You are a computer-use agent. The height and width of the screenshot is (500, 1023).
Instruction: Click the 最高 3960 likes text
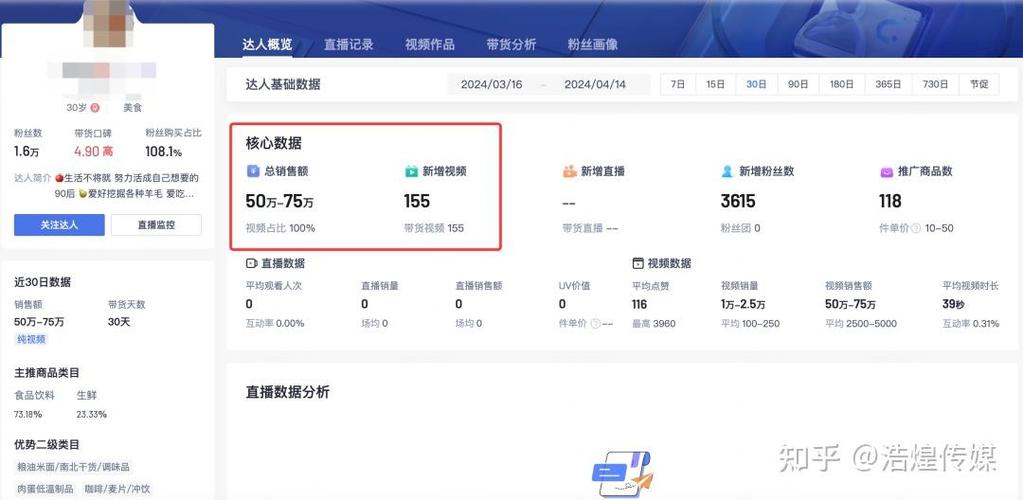tap(654, 324)
